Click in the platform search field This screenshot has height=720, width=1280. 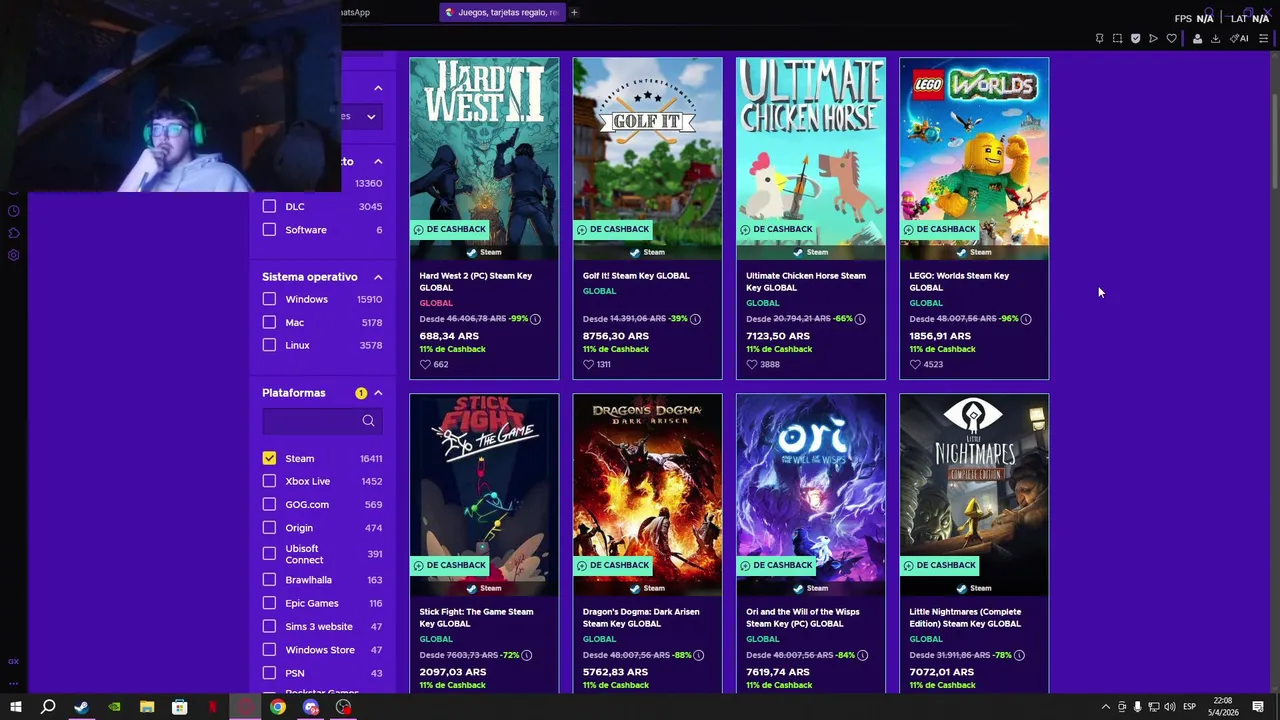[x=322, y=421]
